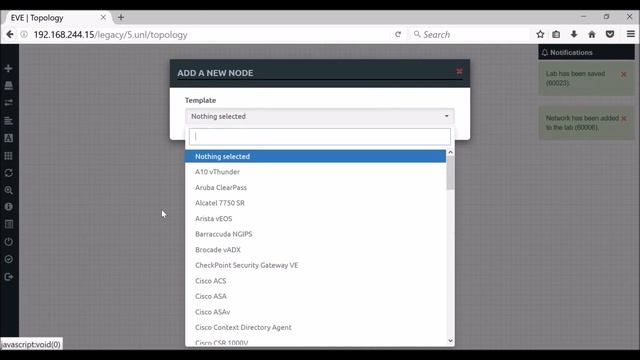Viewport: 640px width, 360px height.
Task: Click the Lock lab checkmark sidebar icon
Action: (8, 259)
